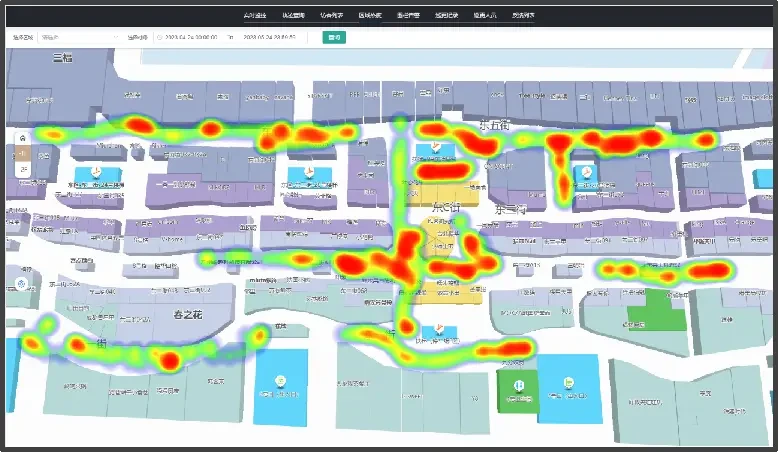The height and width of the screenshot is (452, 778).
Task: Open the last tab in the top navigation bar
Action: point(523,15)
